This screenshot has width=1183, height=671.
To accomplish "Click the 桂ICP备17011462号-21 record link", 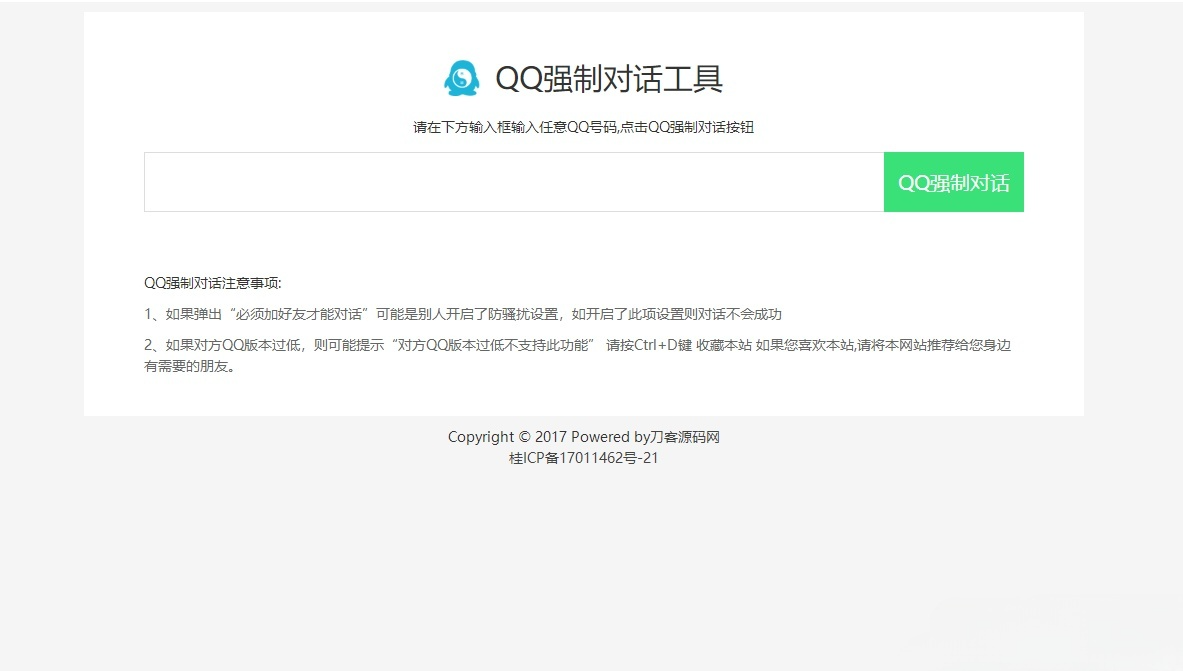I will tap(585, 458).
